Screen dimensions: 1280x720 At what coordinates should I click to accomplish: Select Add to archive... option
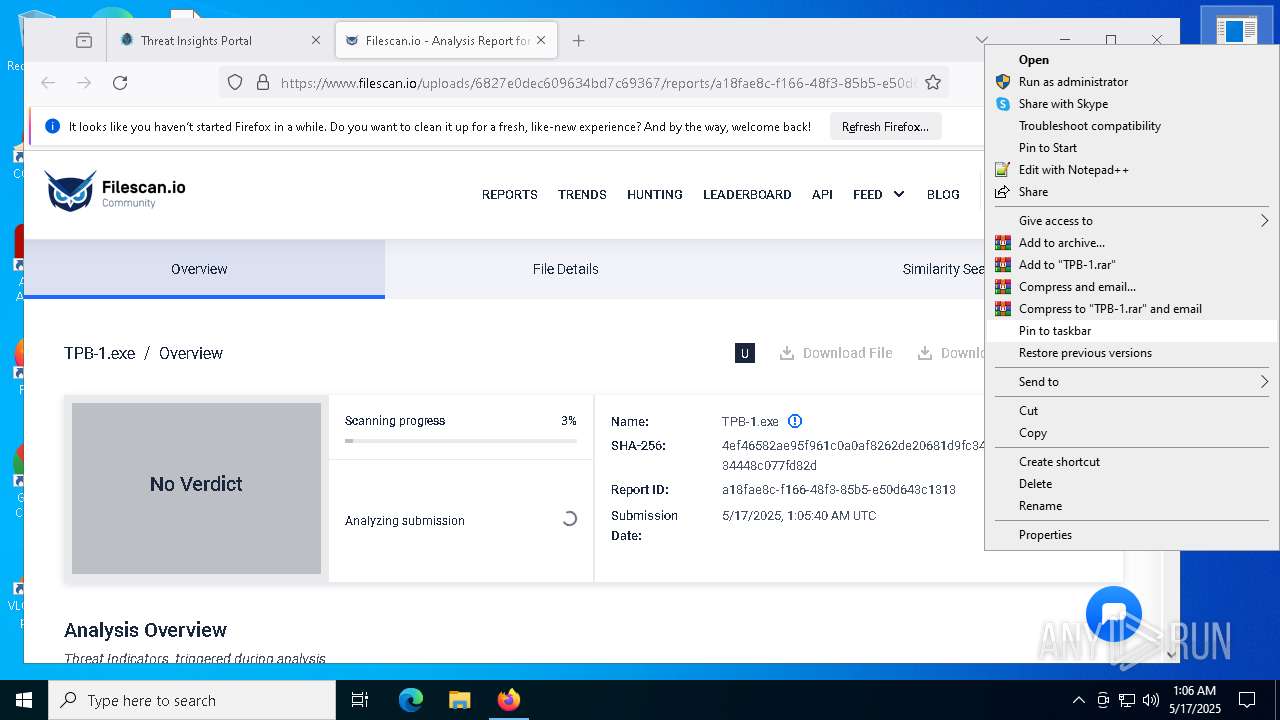click(1132, 243)
